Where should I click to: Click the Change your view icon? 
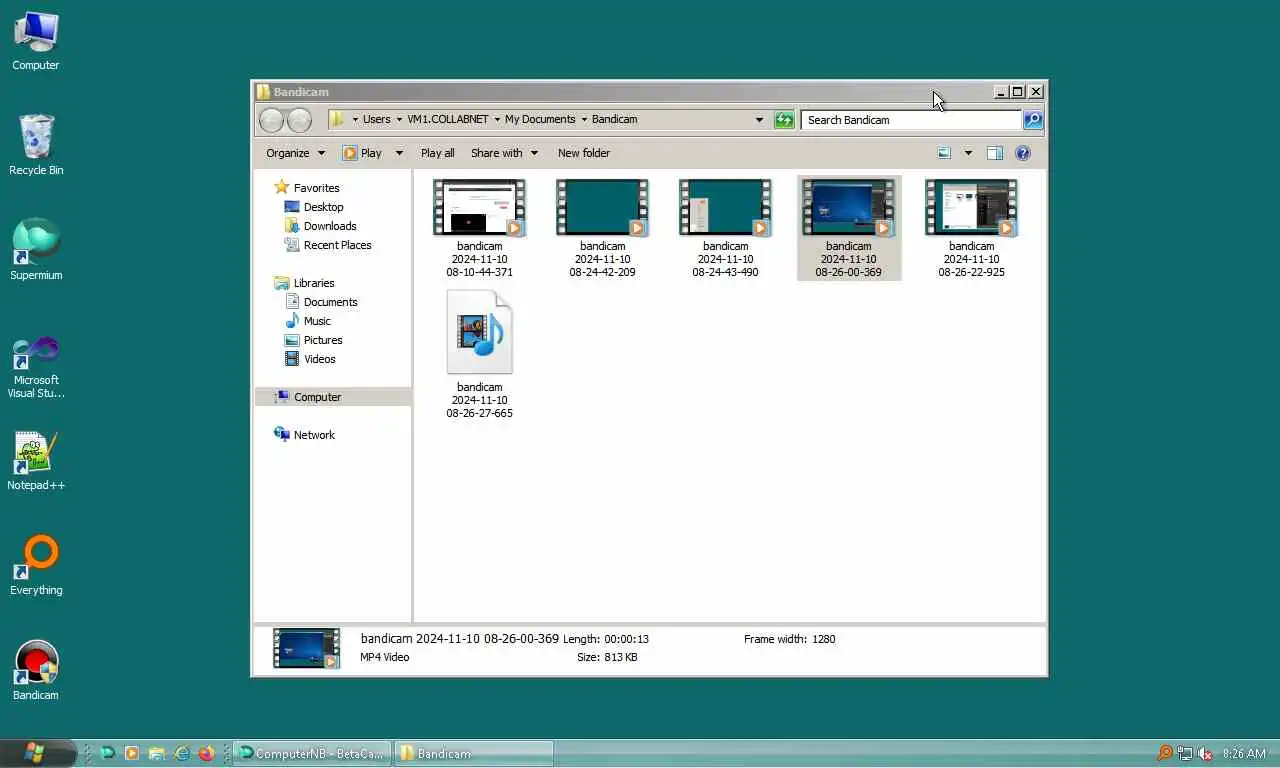coord(944,153)
